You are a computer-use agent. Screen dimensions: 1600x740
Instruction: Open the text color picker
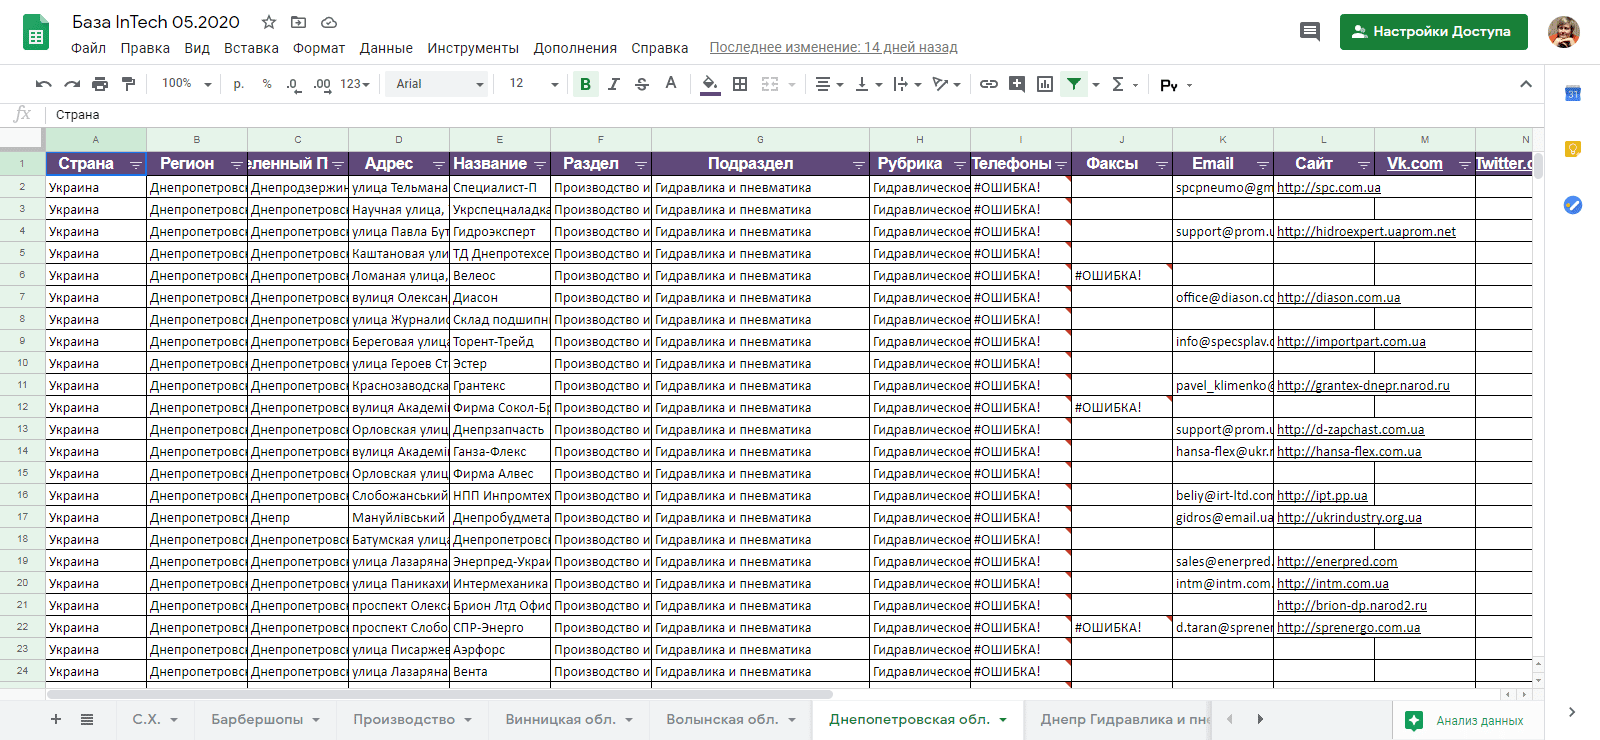671,84
